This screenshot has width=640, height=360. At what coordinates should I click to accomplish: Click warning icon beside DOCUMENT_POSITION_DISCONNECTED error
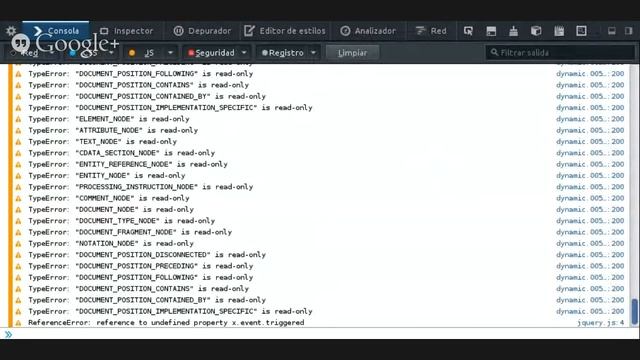(x=18, y=255)
